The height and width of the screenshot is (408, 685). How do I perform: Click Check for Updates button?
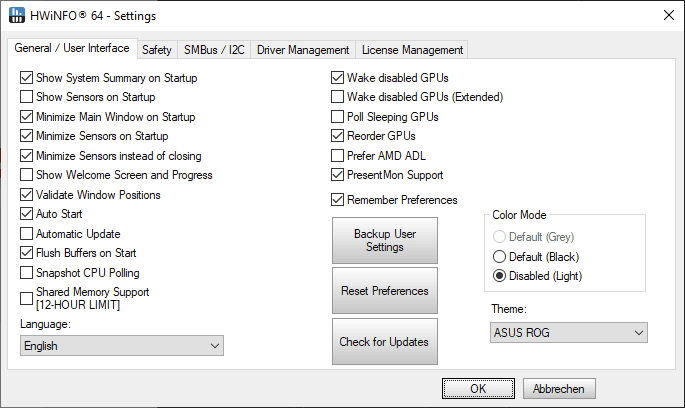(385, 342)
